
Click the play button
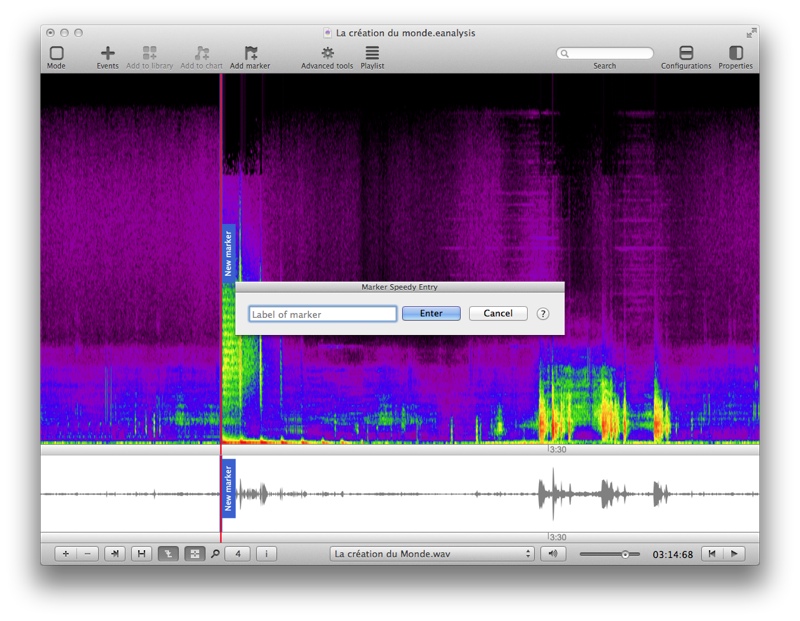click(734, 554)
